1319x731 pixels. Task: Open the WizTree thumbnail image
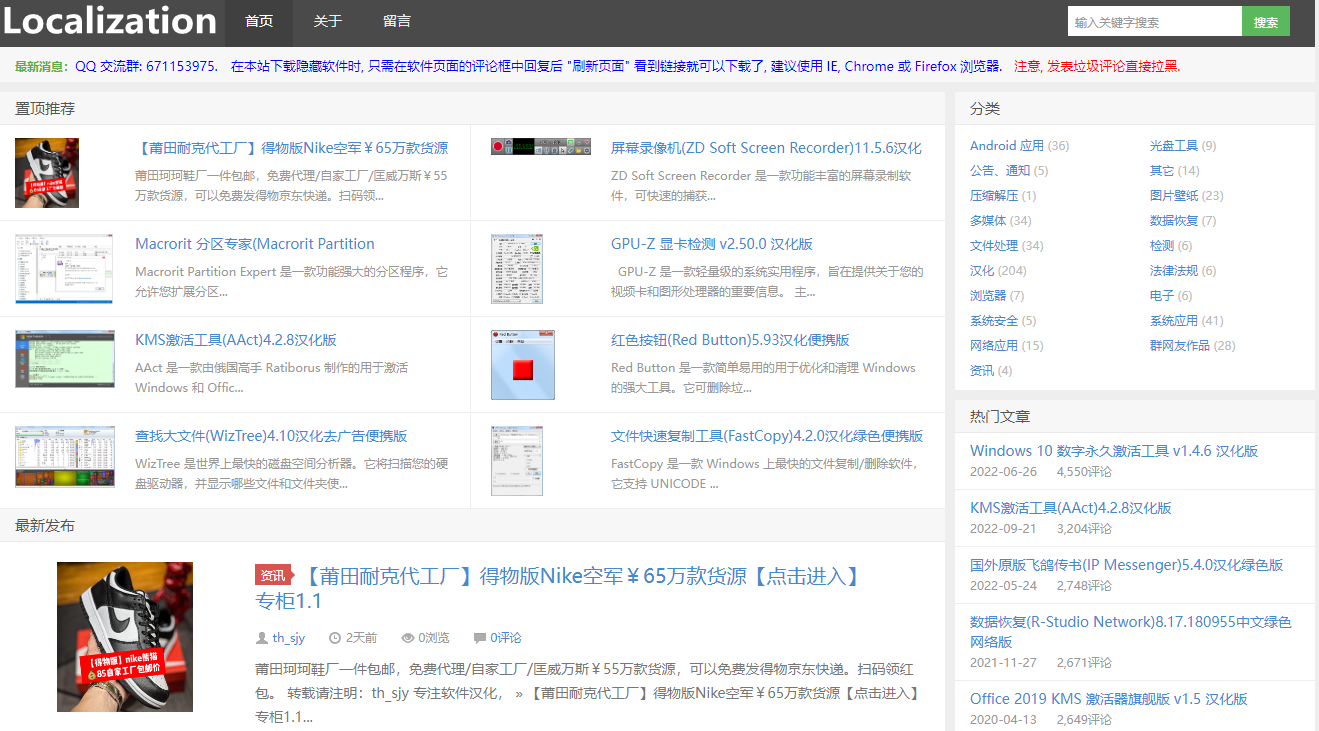point(65,456)
